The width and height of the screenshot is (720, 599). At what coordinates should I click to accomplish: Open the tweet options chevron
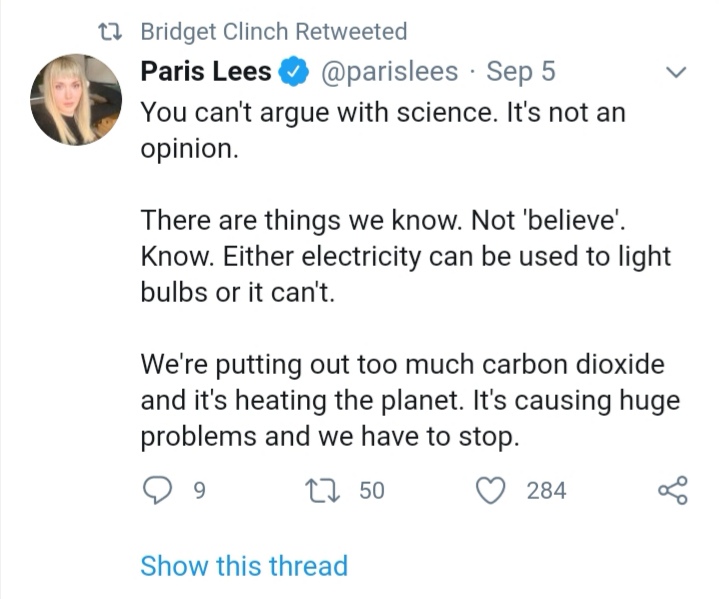coord(677,72)
